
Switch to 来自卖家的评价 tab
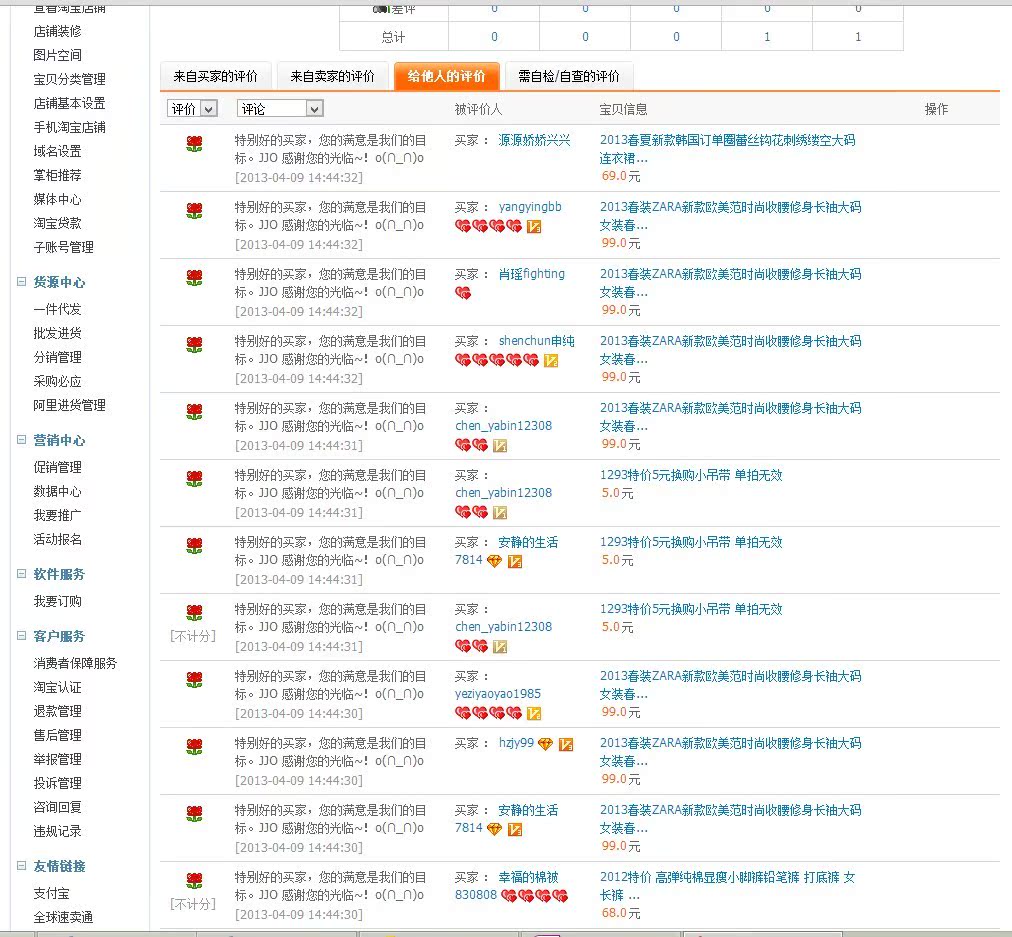coord(332,77)
